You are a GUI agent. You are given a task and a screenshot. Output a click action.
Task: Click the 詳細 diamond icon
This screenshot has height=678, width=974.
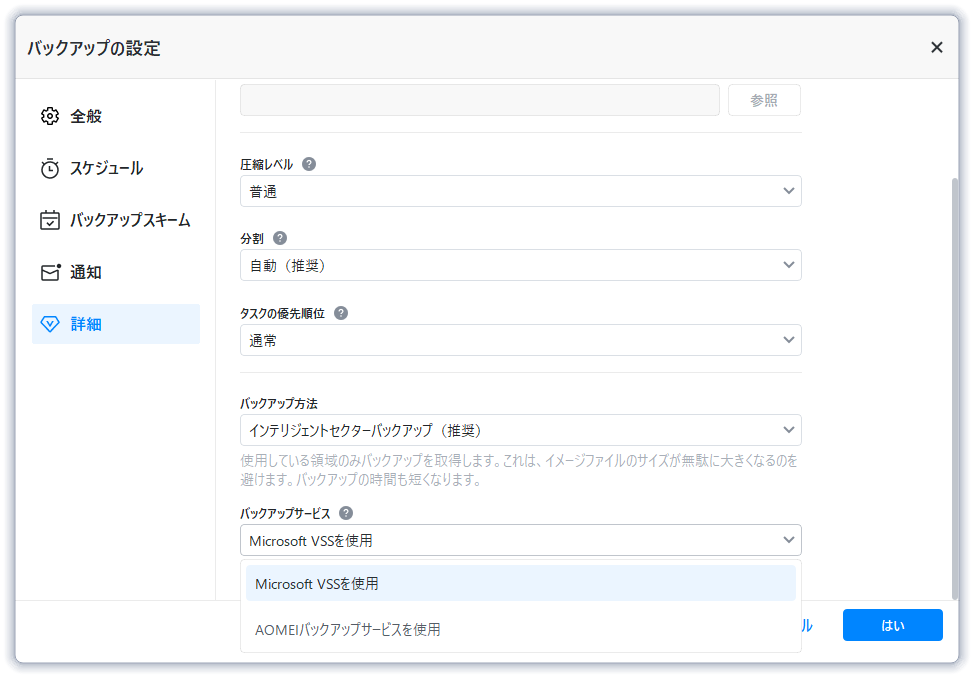click(50, 324)
